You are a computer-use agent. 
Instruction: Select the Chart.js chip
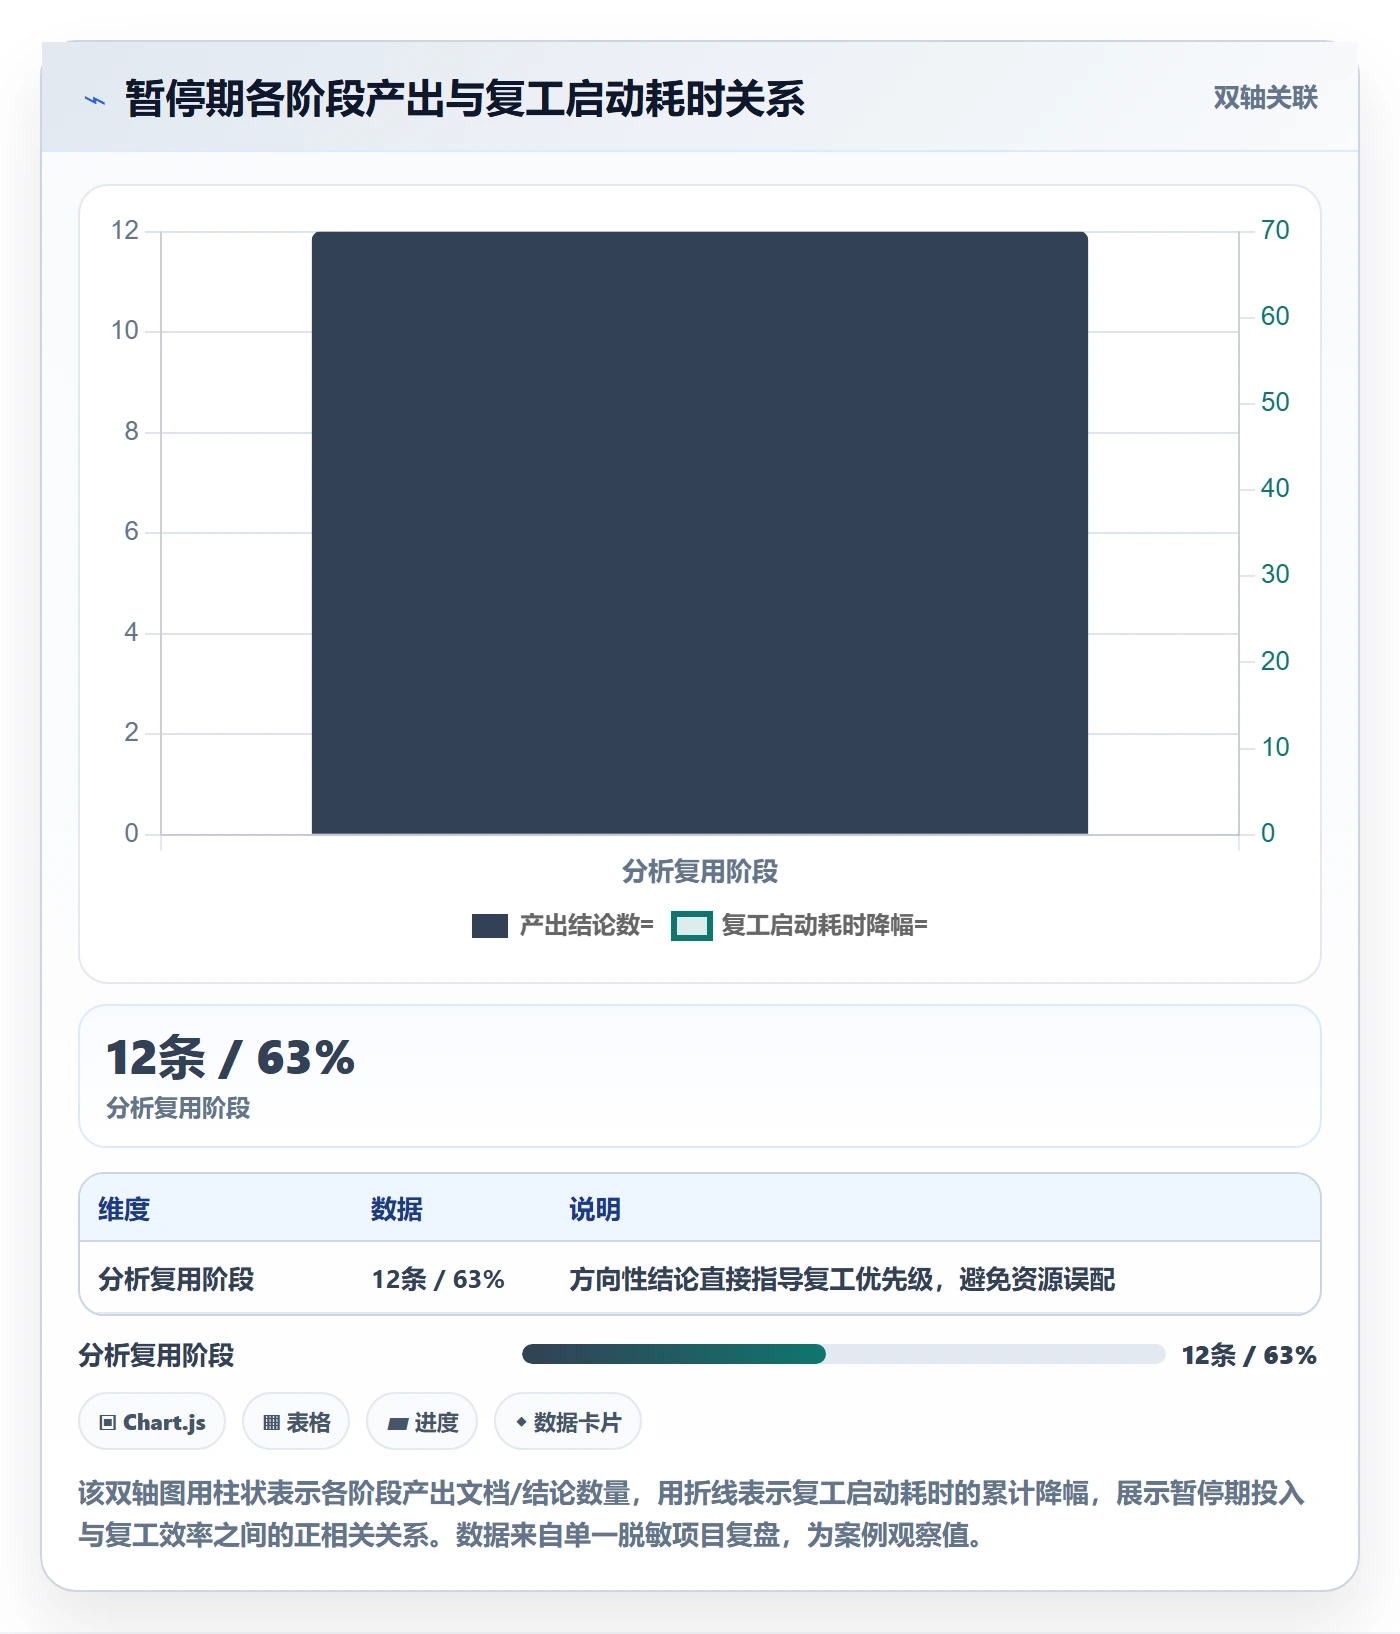click(152, 1422)
